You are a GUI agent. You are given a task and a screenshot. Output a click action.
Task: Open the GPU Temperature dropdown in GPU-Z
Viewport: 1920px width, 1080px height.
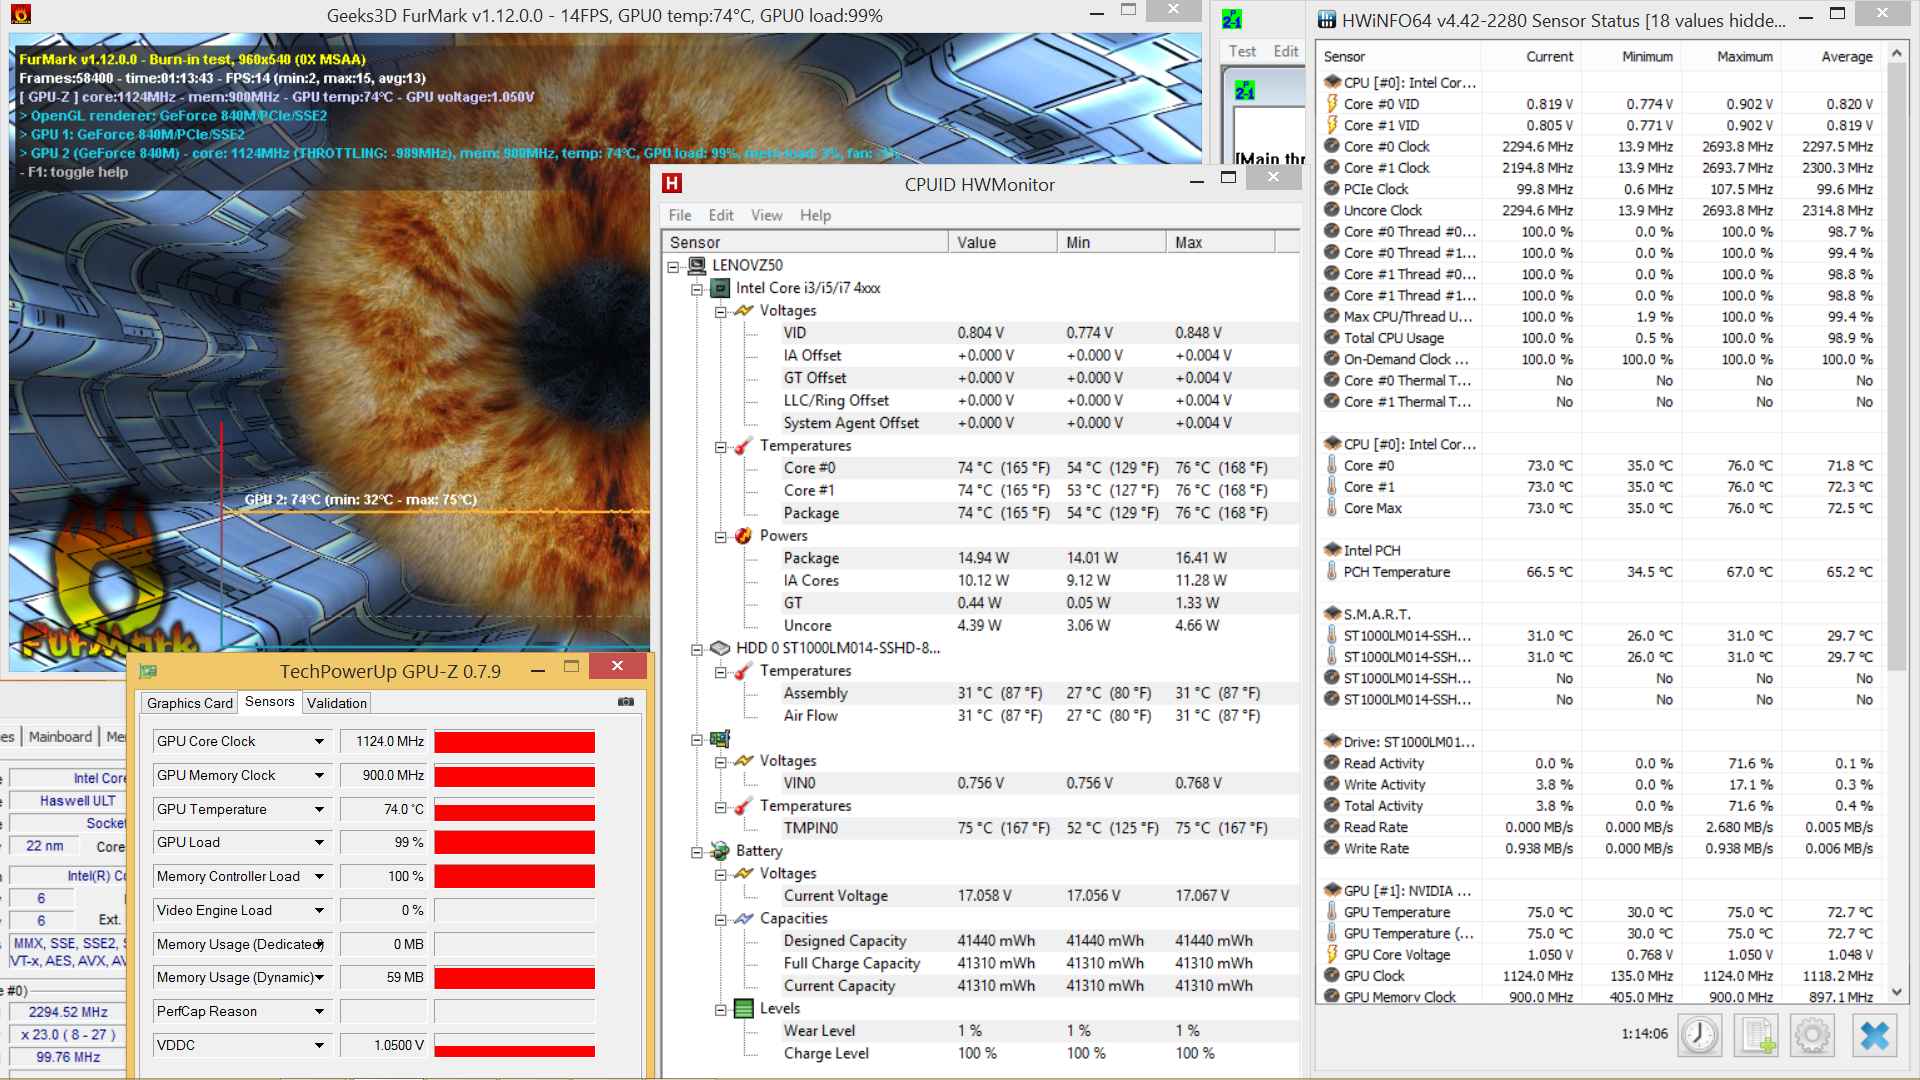coord(319,809)
